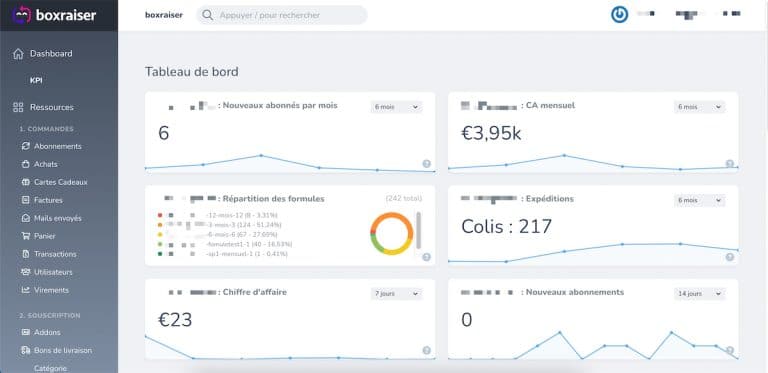
Task: Open help icon on Chiffre d'affaire card
Action: pos(427,350)
